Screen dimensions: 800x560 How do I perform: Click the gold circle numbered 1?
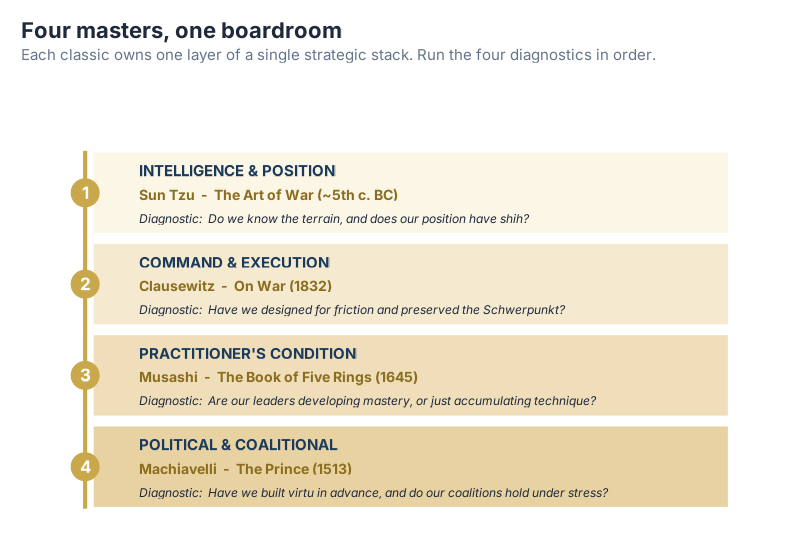coord(85,193)
